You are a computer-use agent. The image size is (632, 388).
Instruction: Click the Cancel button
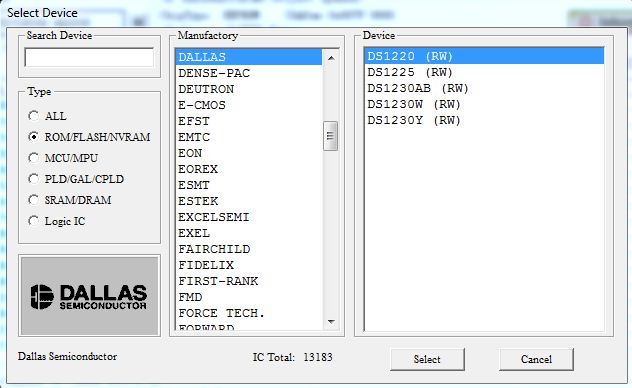[536, 359]
